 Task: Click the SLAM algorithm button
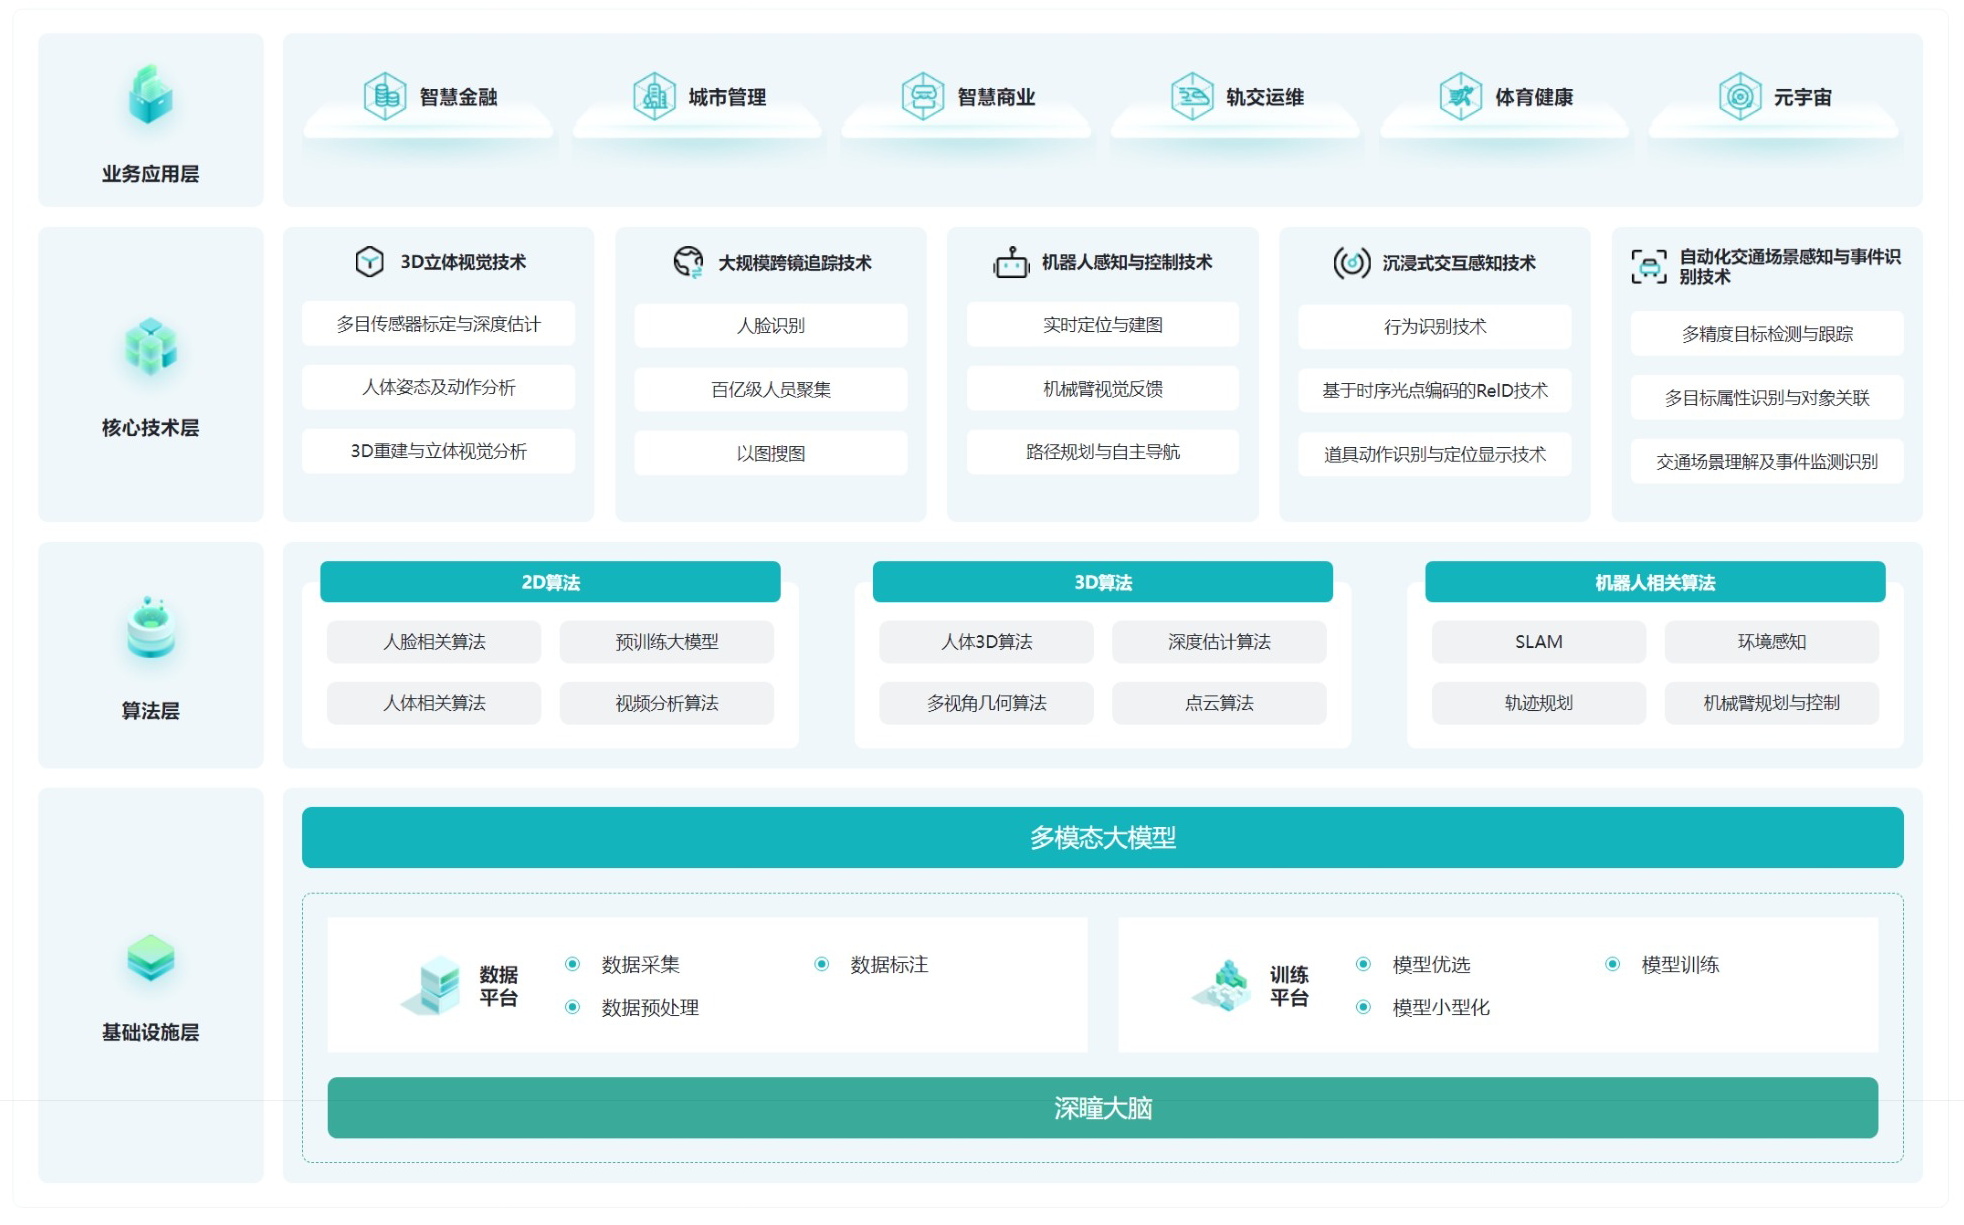(1538, 642)
